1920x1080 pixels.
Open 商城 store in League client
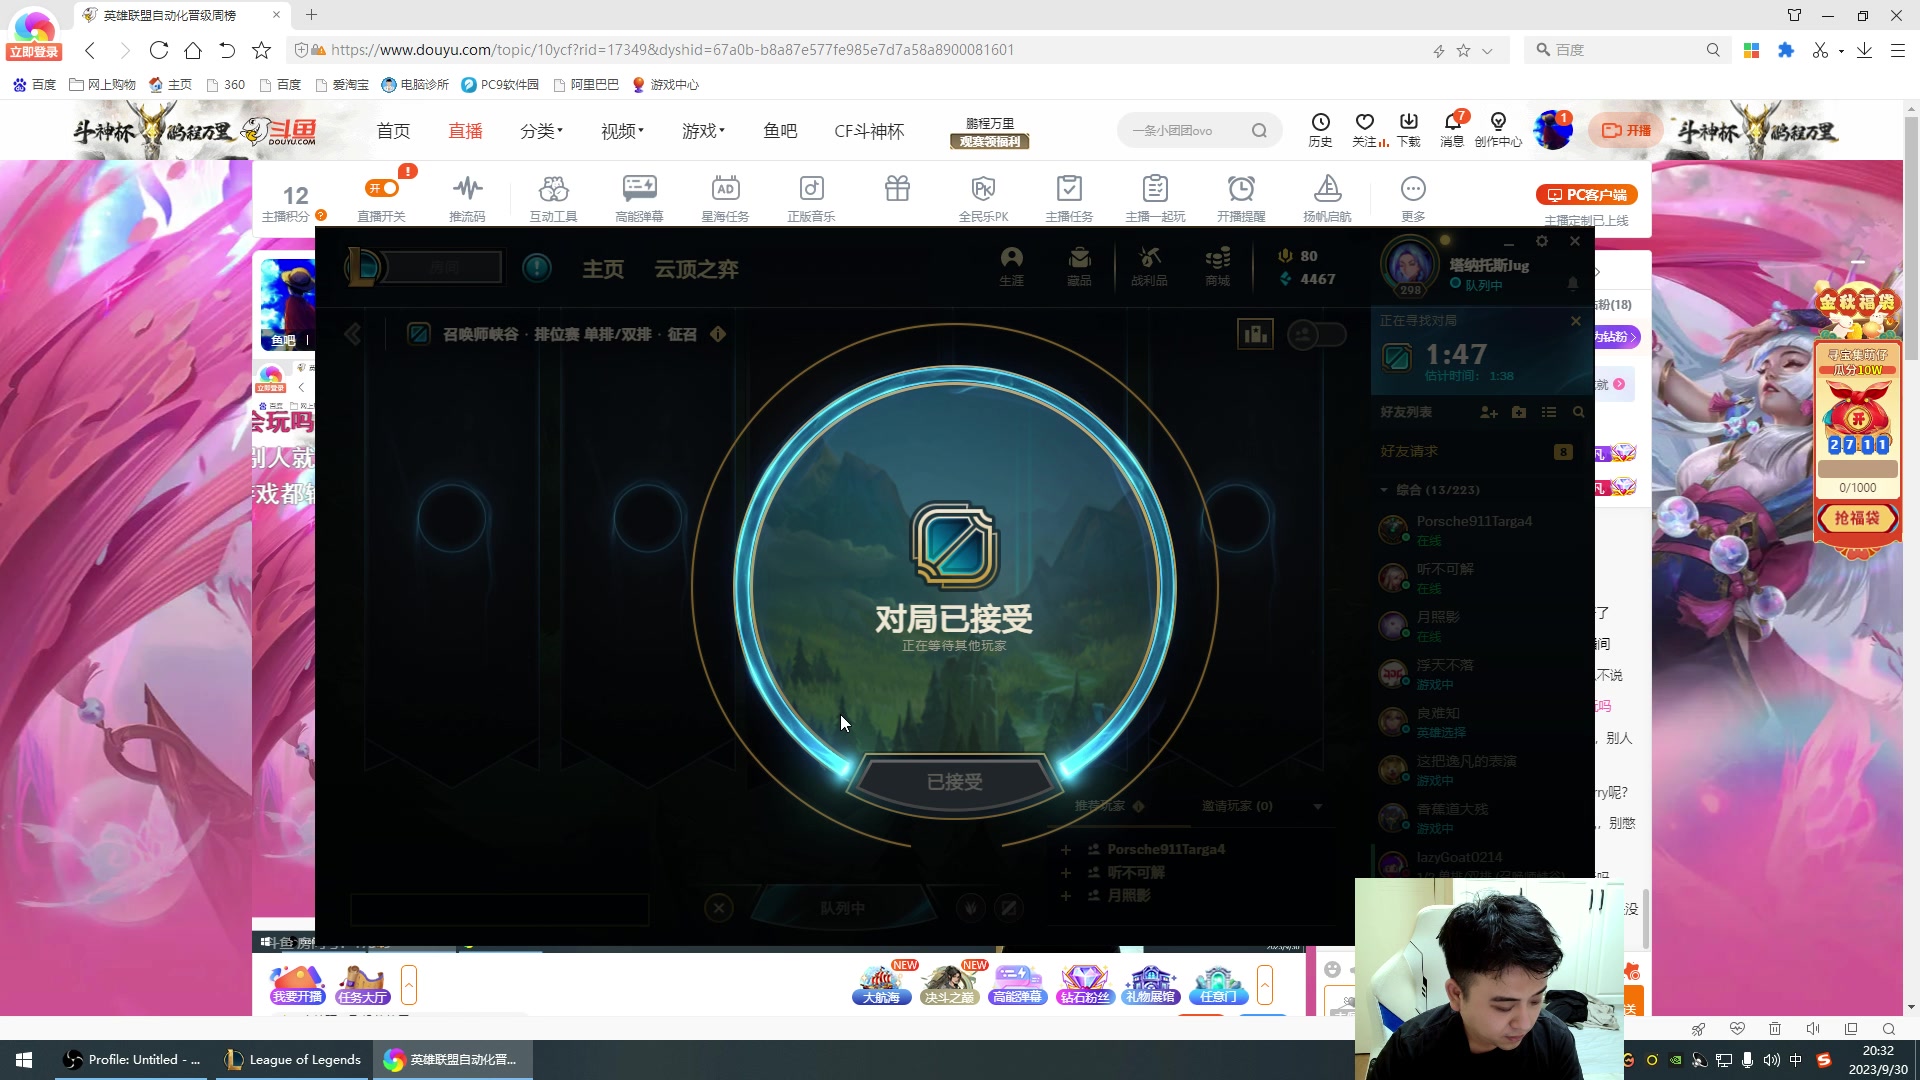(x=1218, y=267)
